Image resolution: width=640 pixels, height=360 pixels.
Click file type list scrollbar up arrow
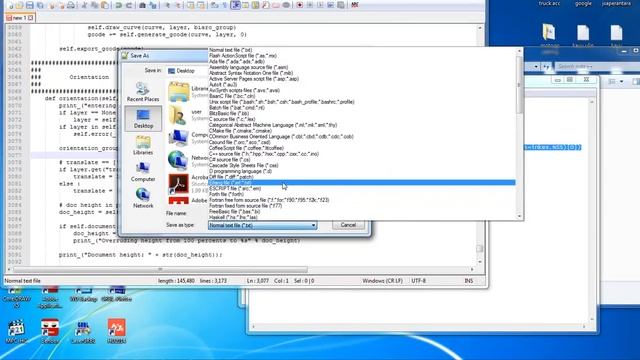520,51
